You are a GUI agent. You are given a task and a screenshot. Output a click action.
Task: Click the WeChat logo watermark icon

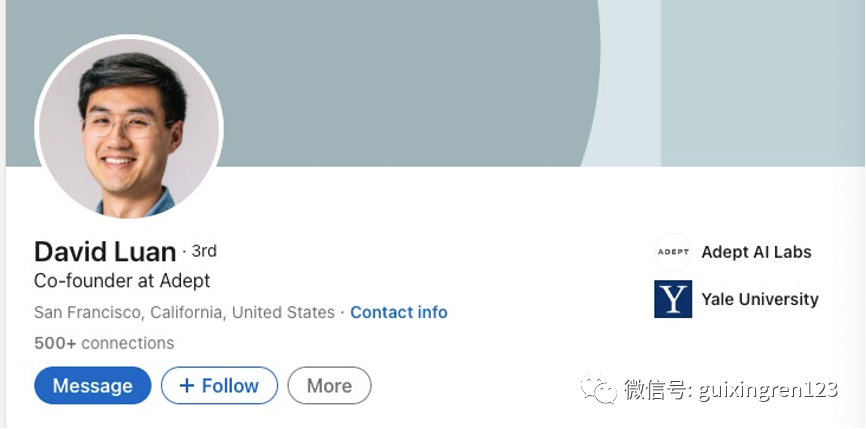[x=599, y=390]
